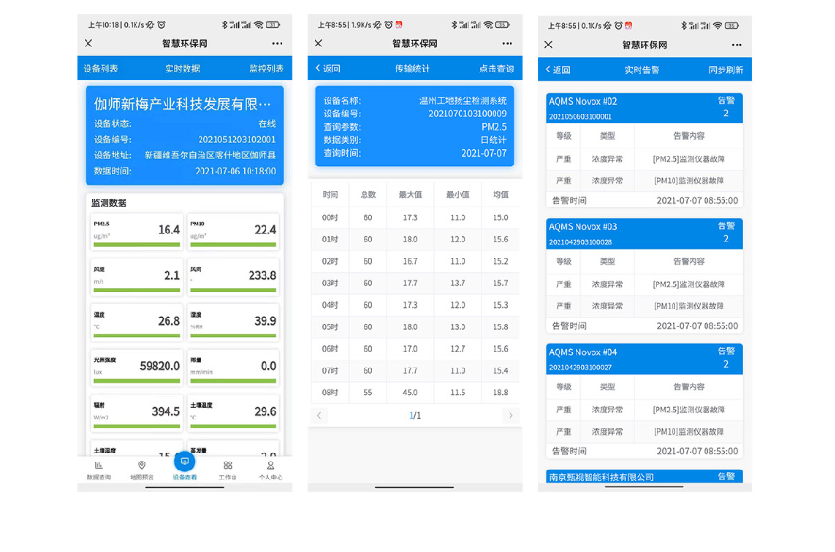The height and width of the screenshot is (552, 835).
Task: Open the three-dot menu on right phone
Action: [x=736, y=45]
